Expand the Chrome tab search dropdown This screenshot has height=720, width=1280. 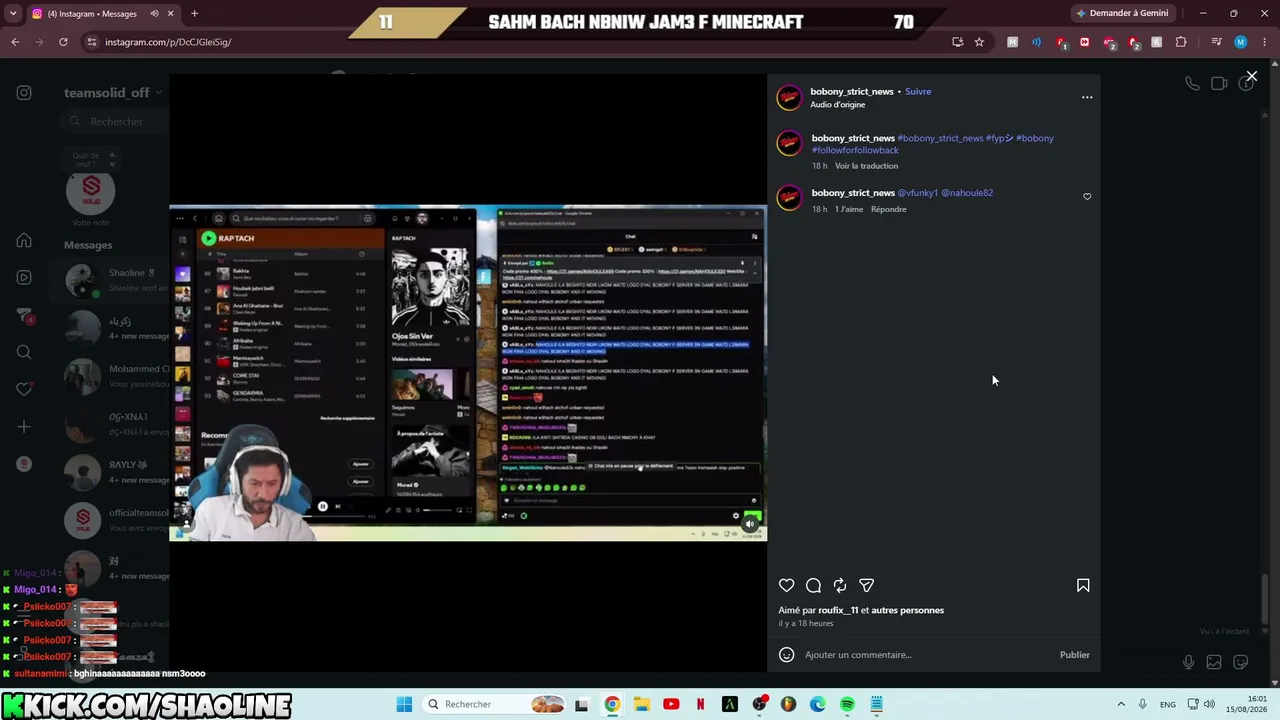click(x=13, y=13)
